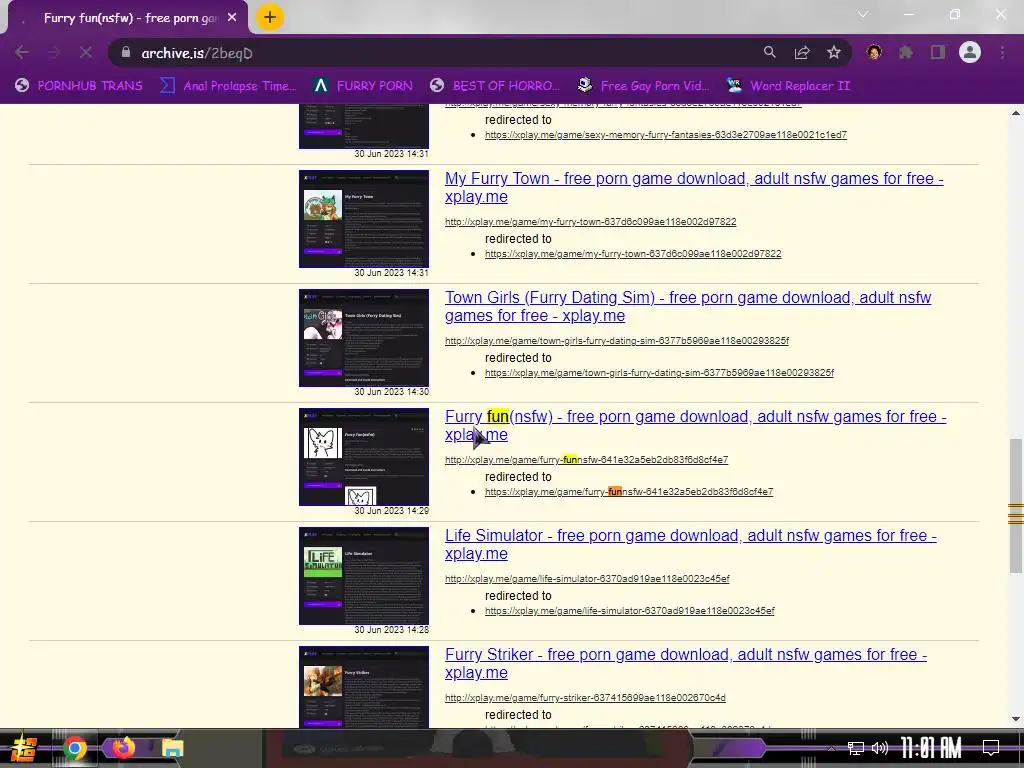Click the 30 Jun 2023 14:29 timestamp
This screenshot has width=1024, height=768.
(391, 511)
